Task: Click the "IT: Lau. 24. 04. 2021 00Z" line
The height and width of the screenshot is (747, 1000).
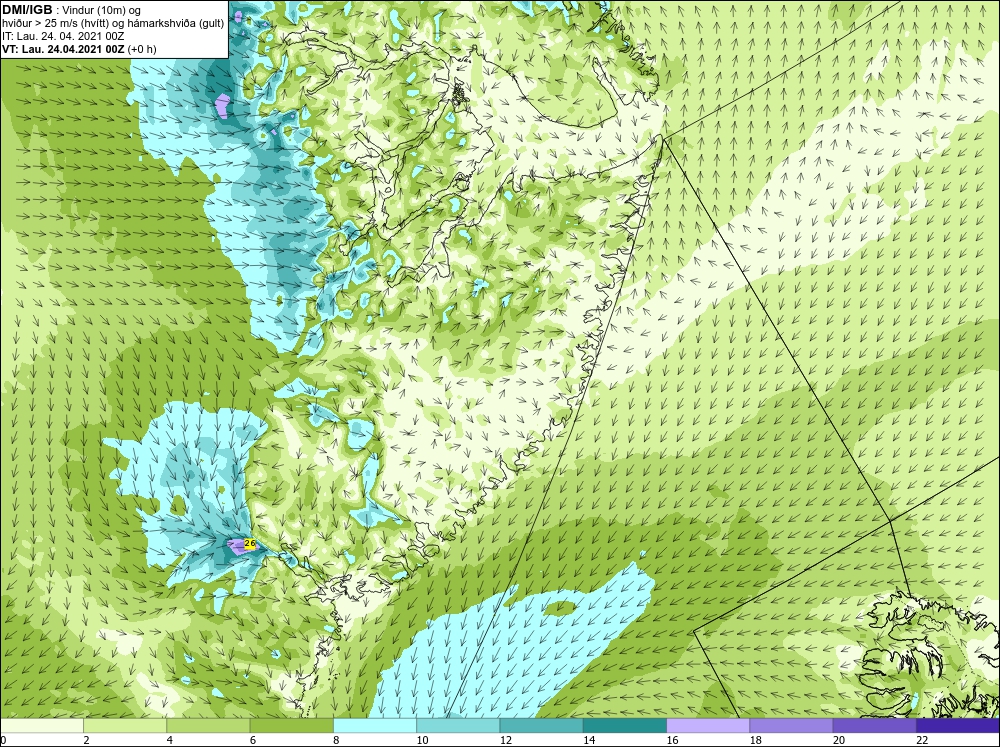Action: (x=62, y=36)
